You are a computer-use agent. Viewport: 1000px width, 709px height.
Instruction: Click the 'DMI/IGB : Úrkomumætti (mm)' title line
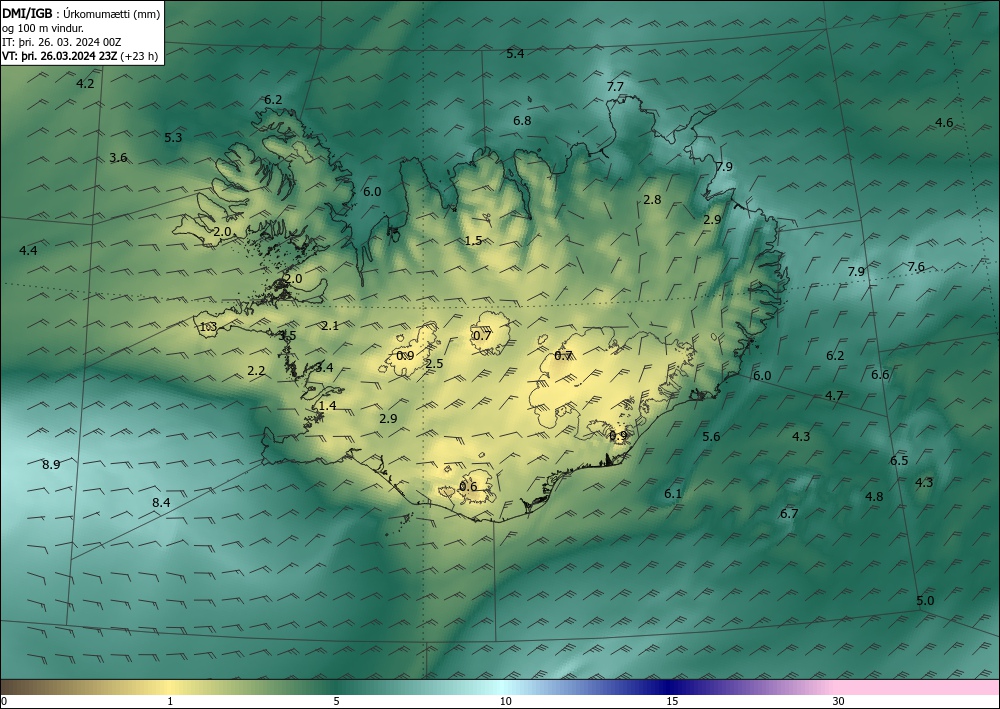81,14
